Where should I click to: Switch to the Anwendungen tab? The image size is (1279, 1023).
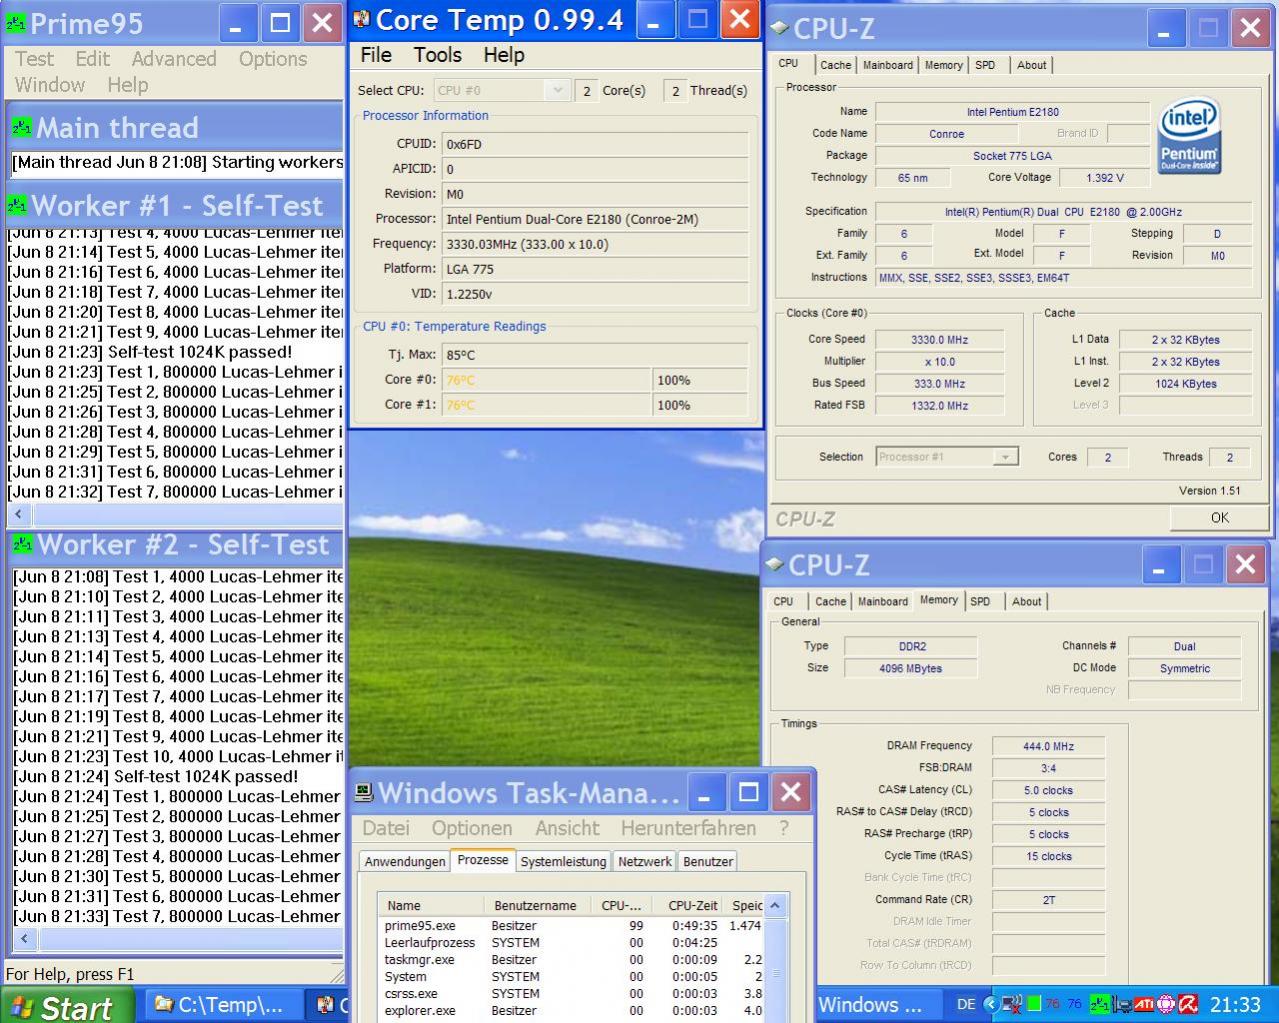405,861
